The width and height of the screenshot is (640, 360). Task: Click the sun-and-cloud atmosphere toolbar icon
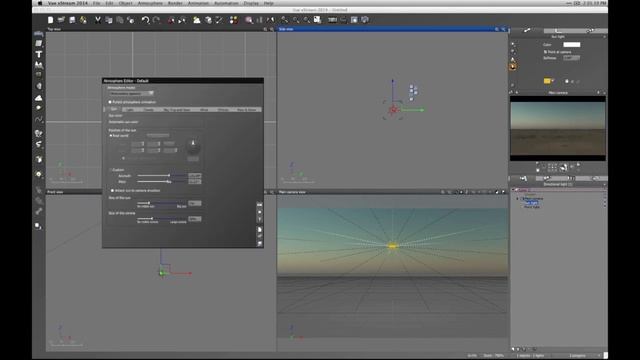pos(197,20)
